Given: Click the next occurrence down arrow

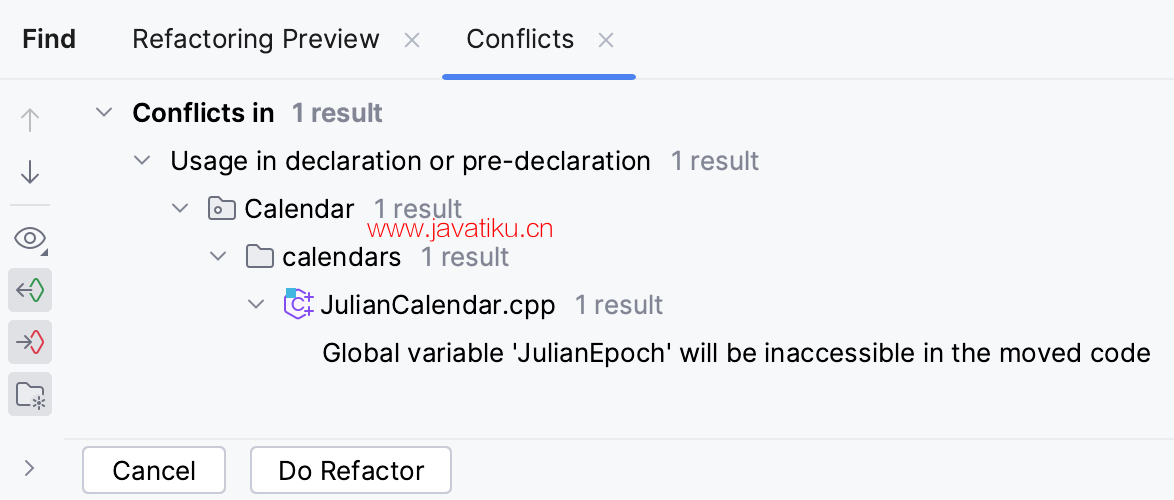Looking at the screenshot, I should pos(30,172).
